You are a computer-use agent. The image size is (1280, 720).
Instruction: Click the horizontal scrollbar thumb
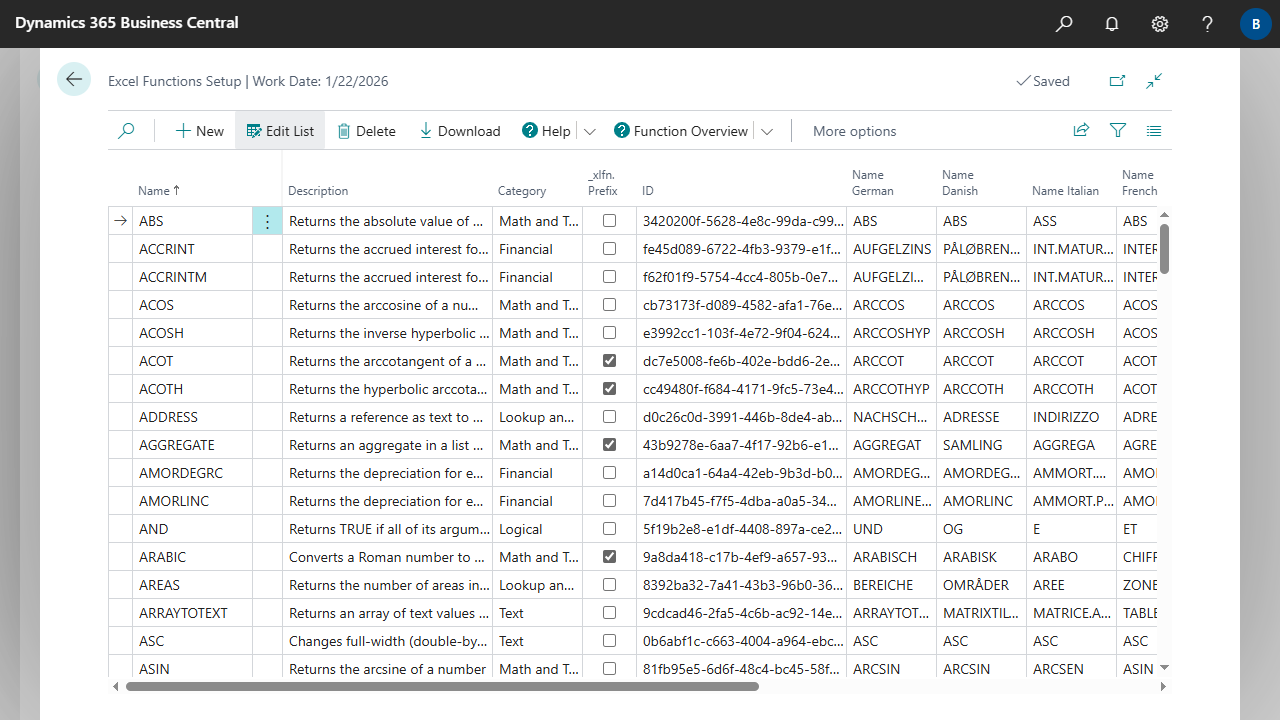click(440, 687)
